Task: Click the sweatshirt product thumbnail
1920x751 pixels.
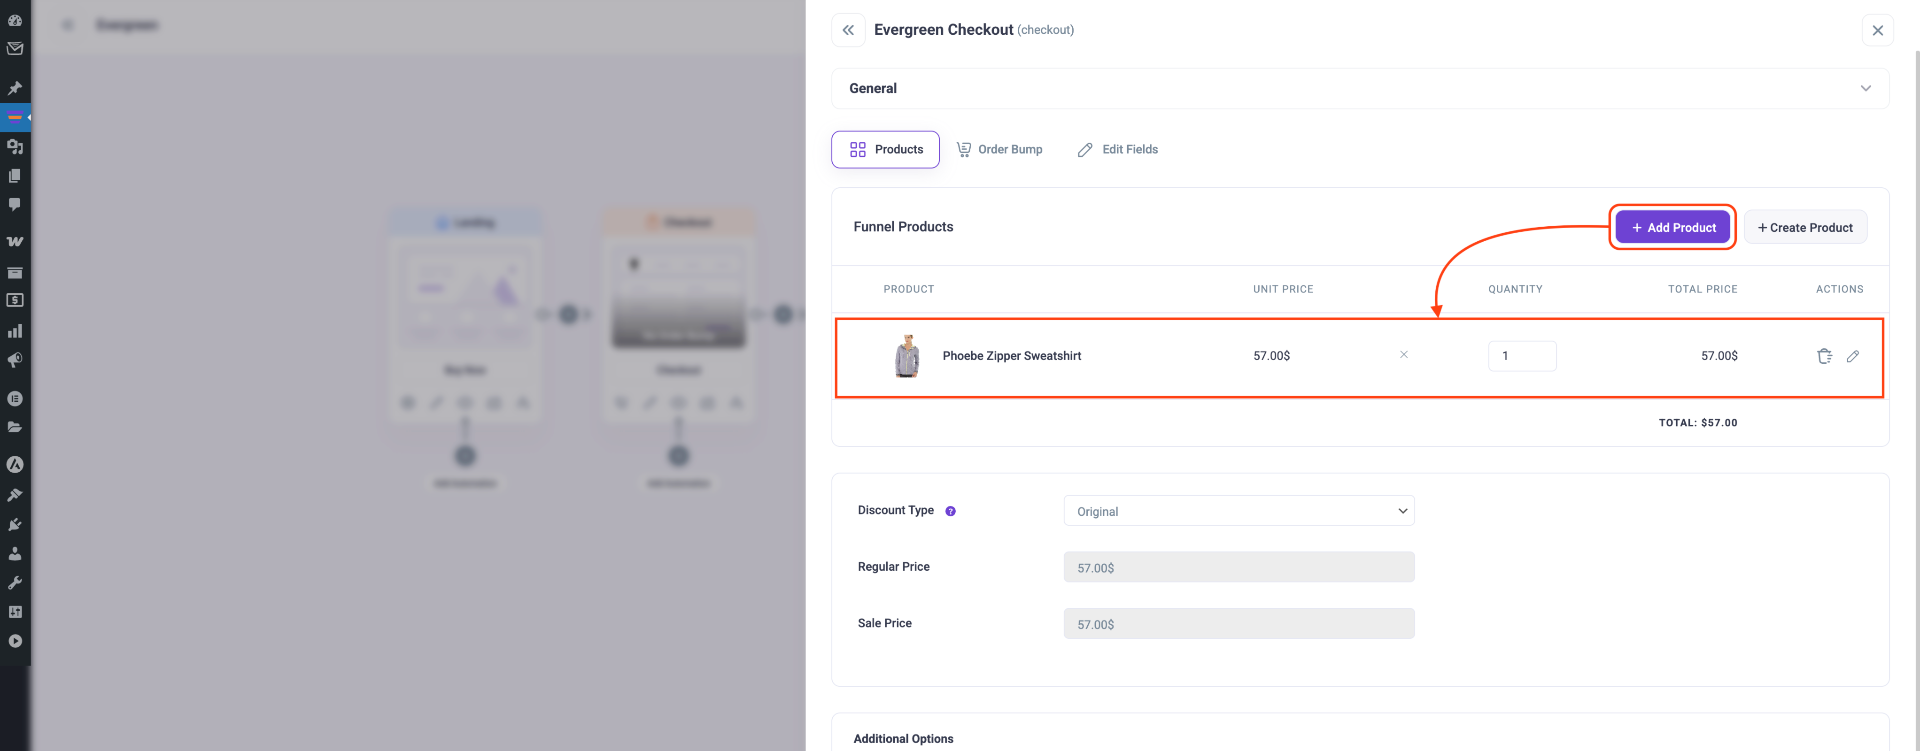Action: coord(907,356)
